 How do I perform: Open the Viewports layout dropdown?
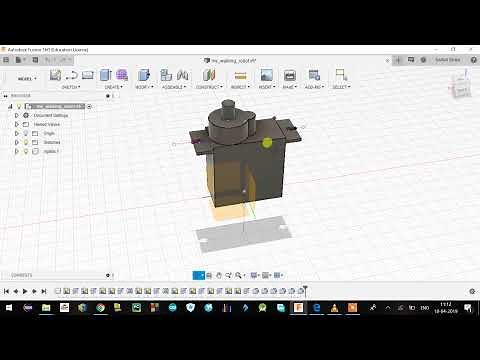coord(278,275)
